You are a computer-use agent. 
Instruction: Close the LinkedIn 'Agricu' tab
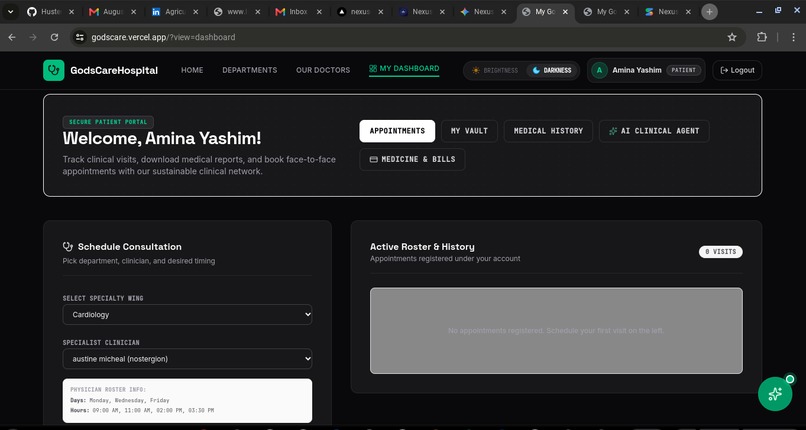tap(195, 12)
